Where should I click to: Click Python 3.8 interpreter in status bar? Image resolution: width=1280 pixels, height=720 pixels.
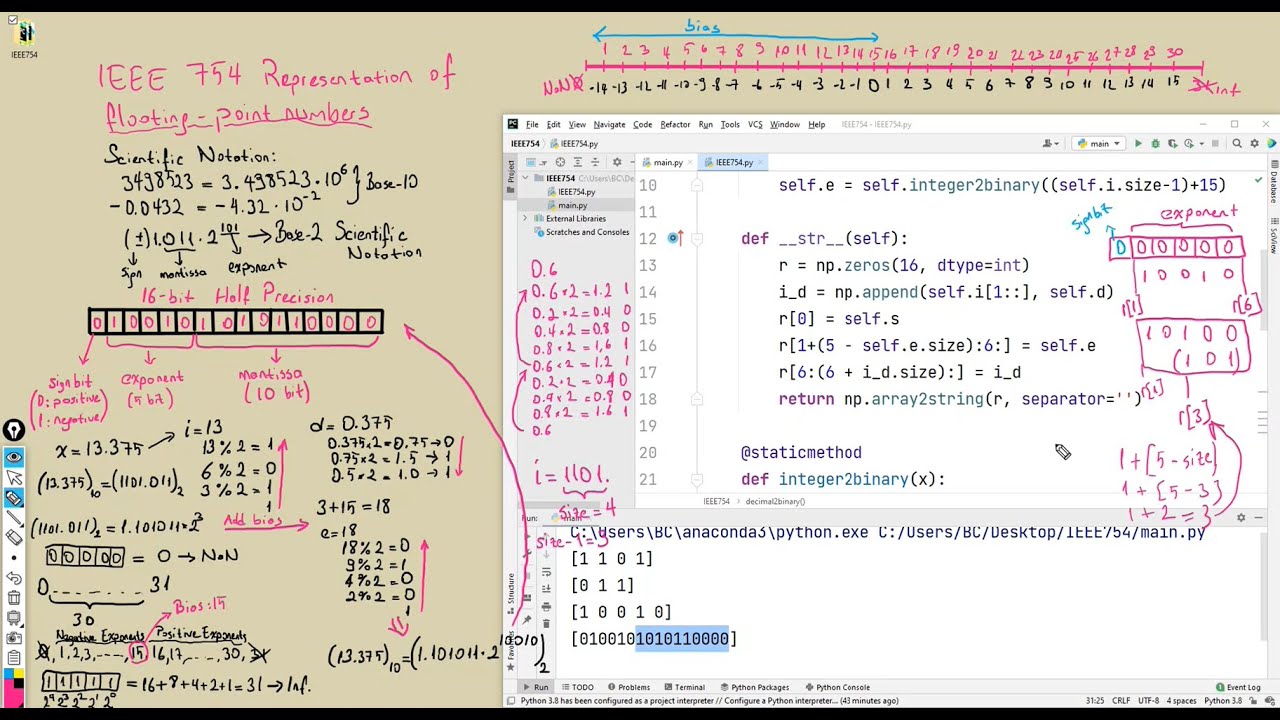(x=1223, y=701)
